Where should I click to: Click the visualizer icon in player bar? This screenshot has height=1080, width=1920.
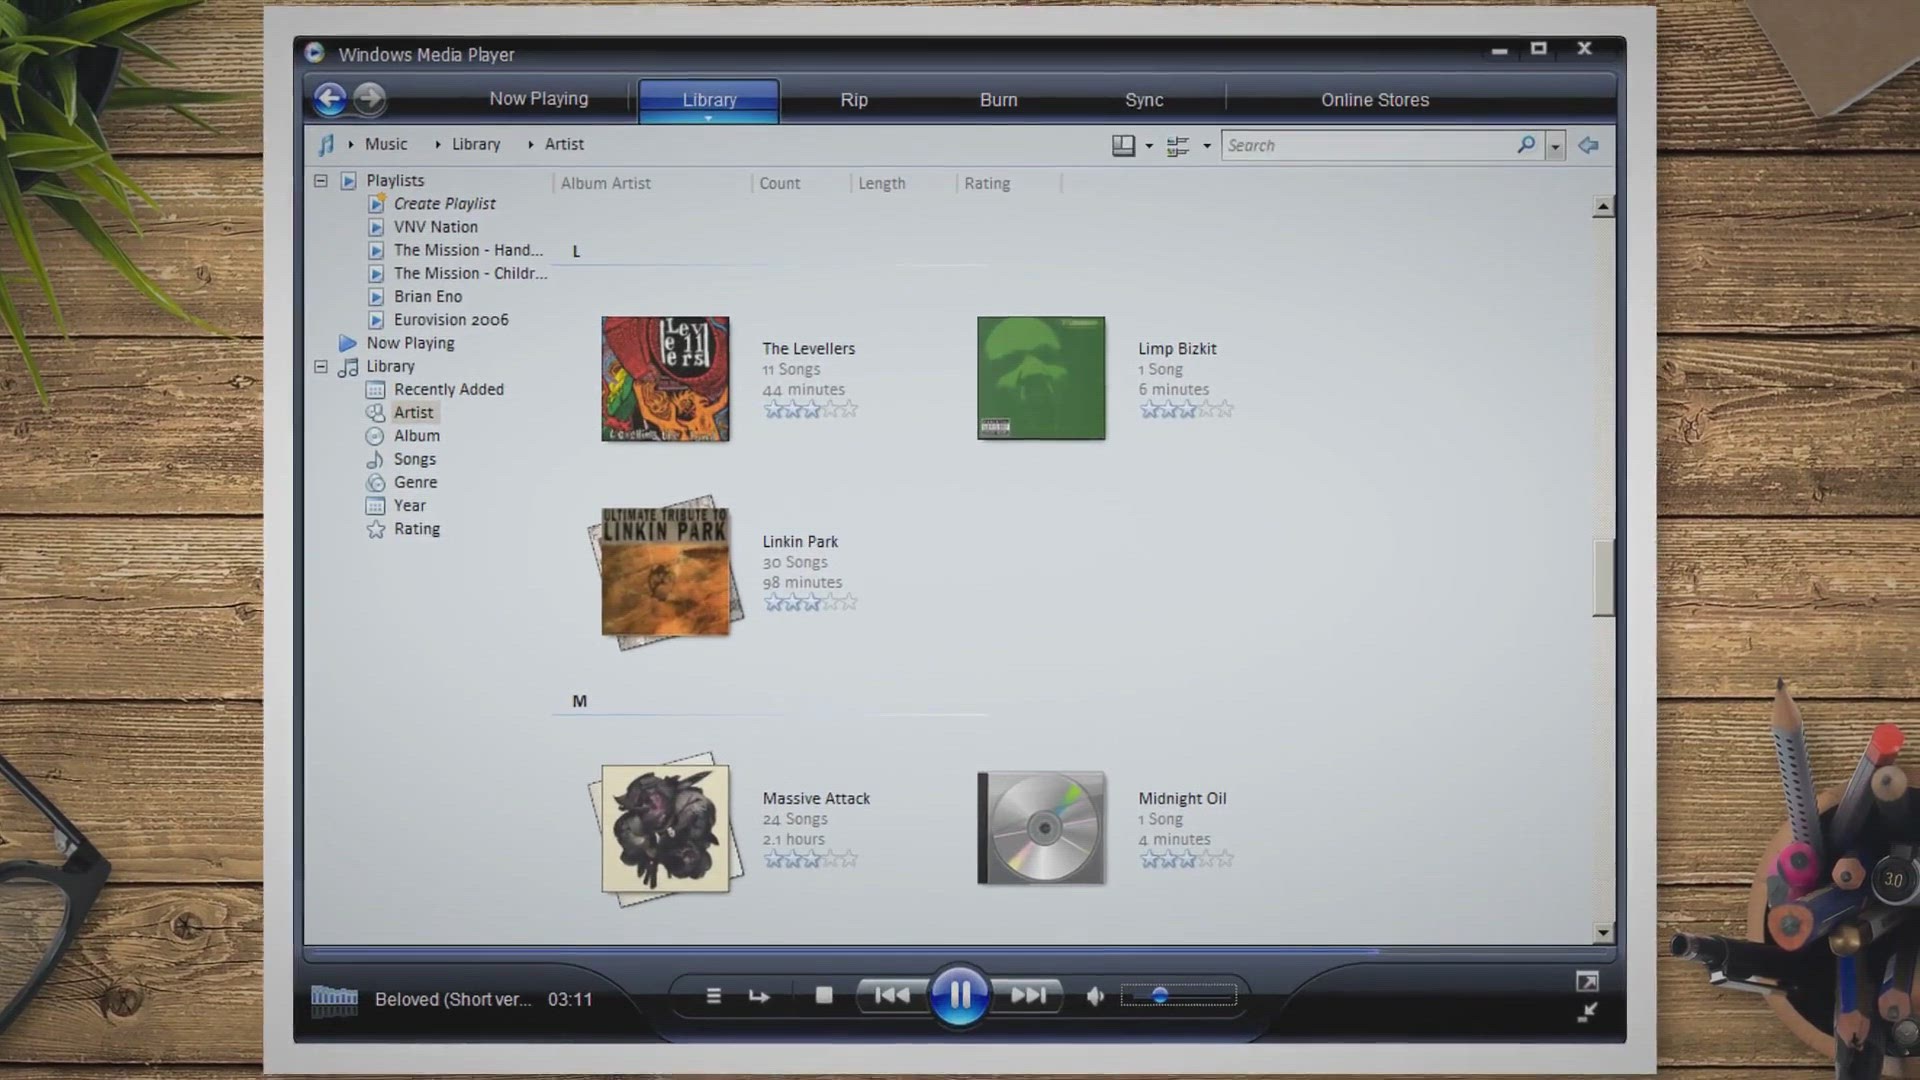click(334, 999)
